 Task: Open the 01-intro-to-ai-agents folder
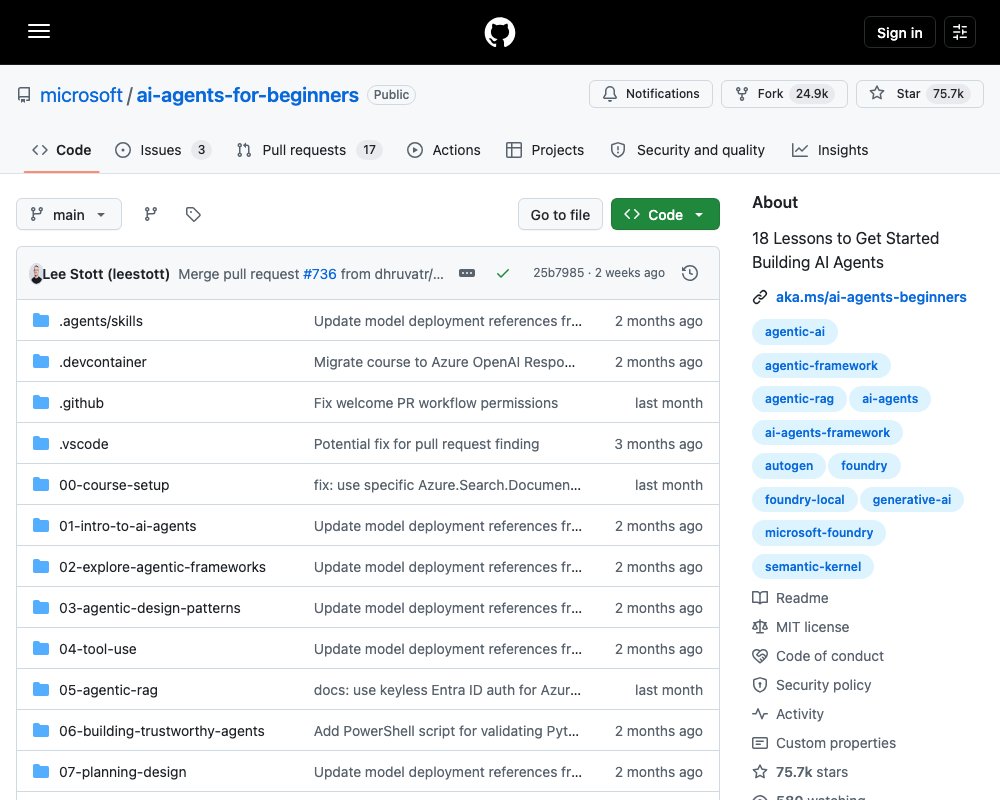[x=128, y=526]
